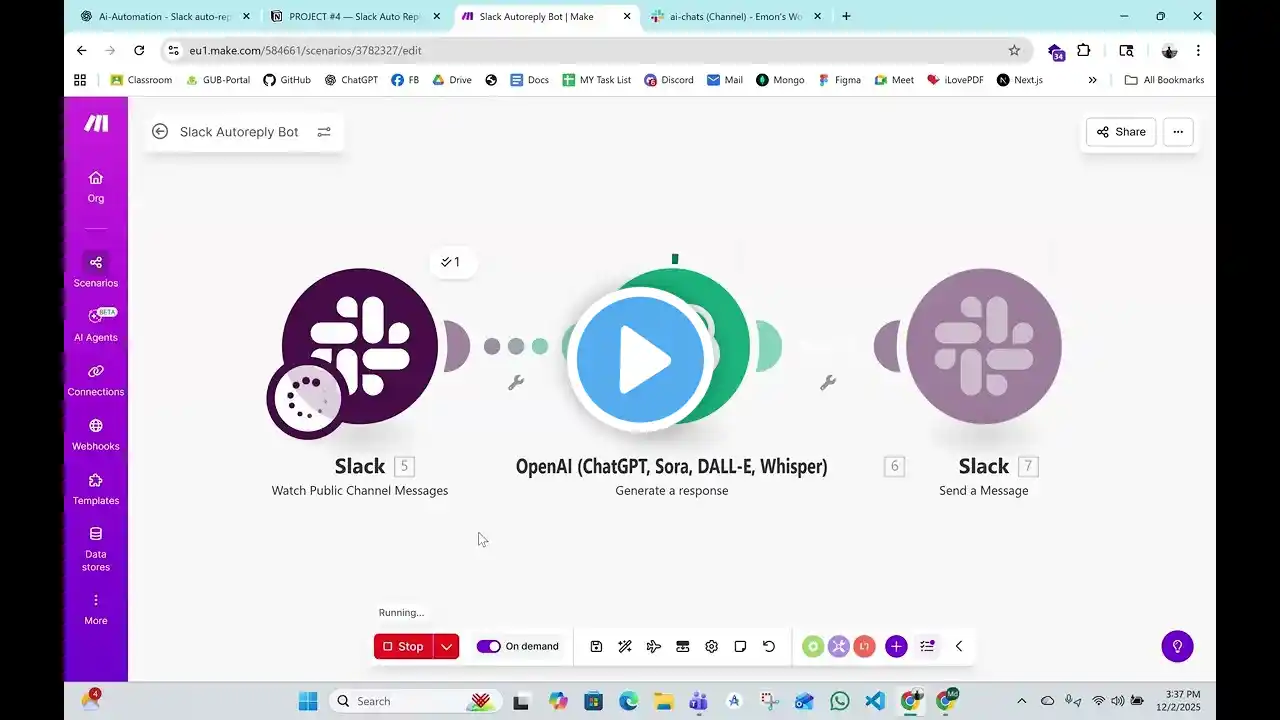Open scenario settings gear in bottom toolbar
This screenshot has height=720, width=1280.
click(712, 646)
